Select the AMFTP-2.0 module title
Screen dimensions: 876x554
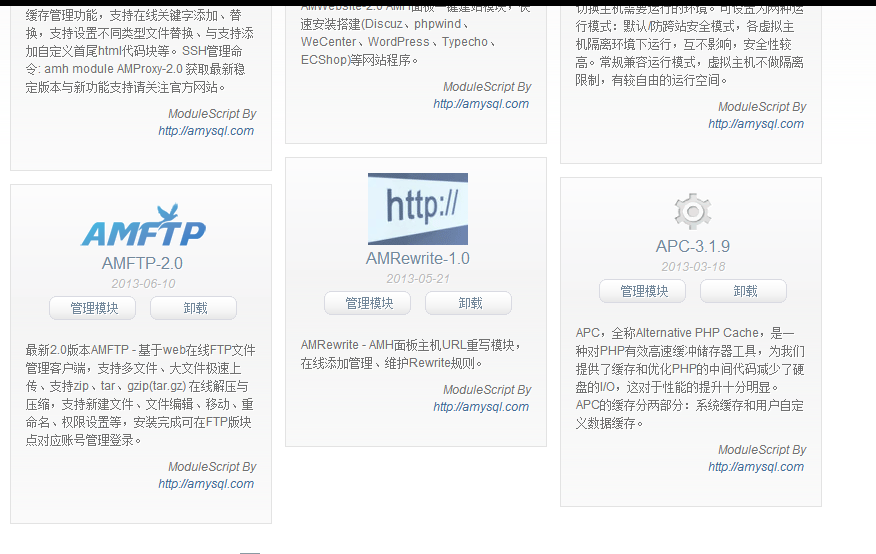click(142, 264)
